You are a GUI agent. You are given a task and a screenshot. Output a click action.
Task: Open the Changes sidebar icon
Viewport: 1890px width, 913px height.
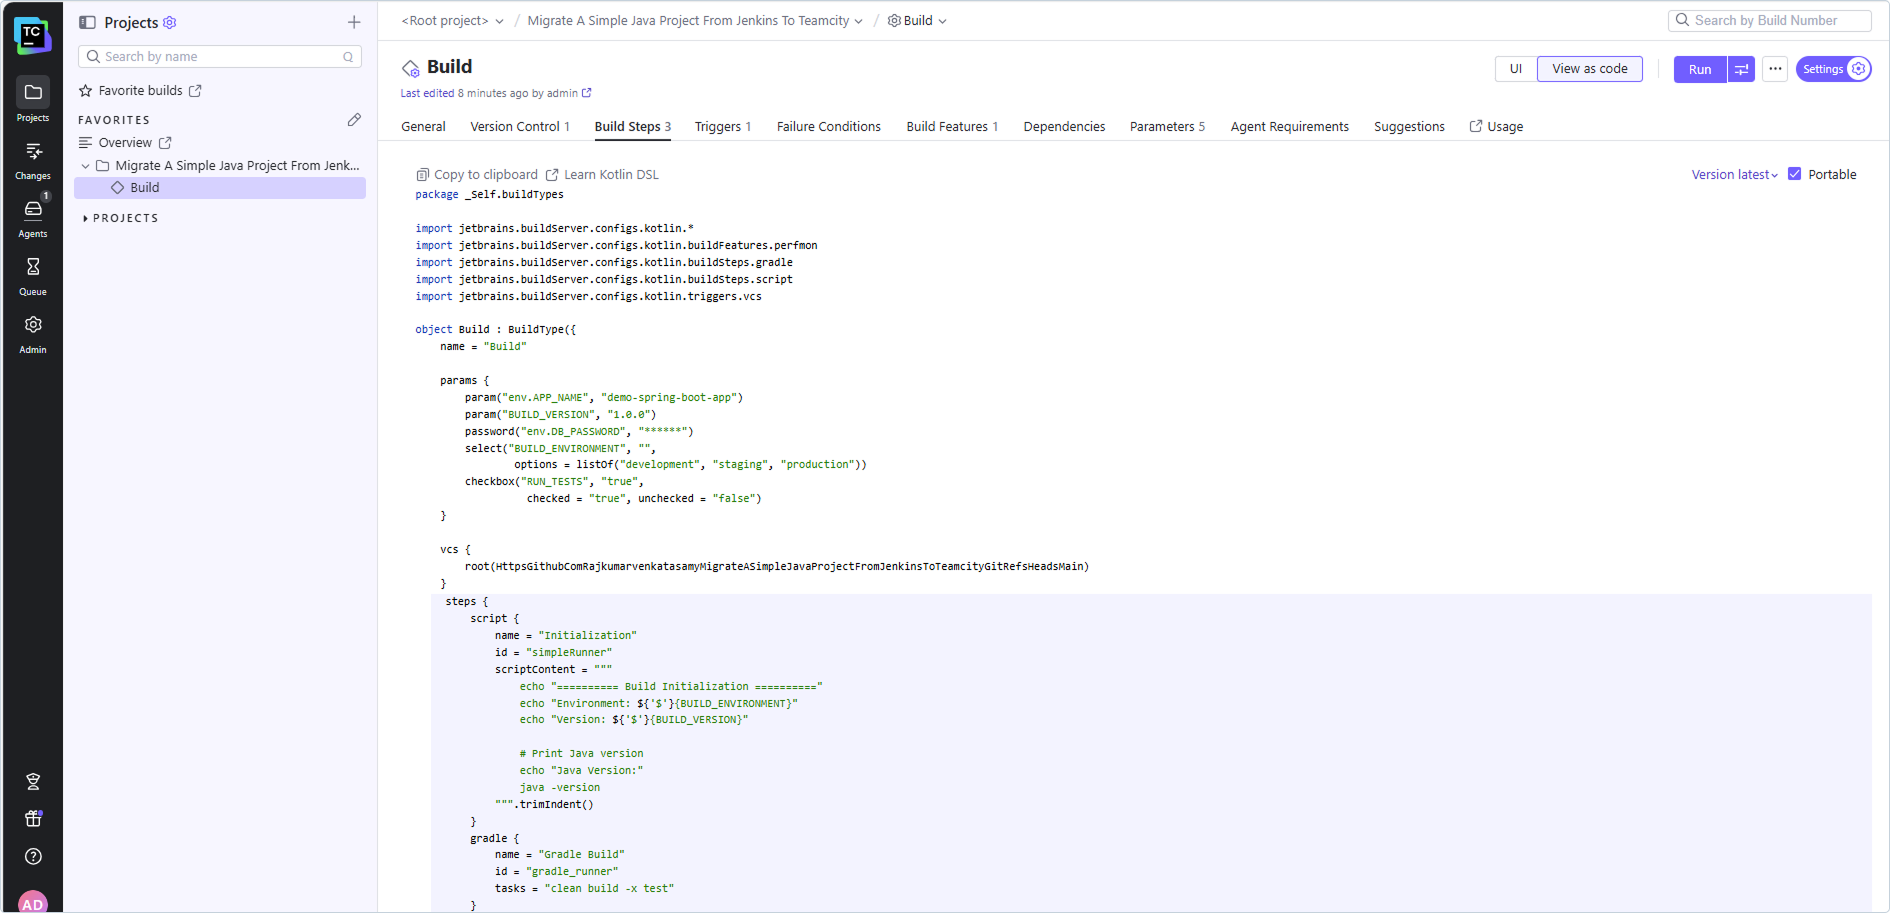[33, 159]
